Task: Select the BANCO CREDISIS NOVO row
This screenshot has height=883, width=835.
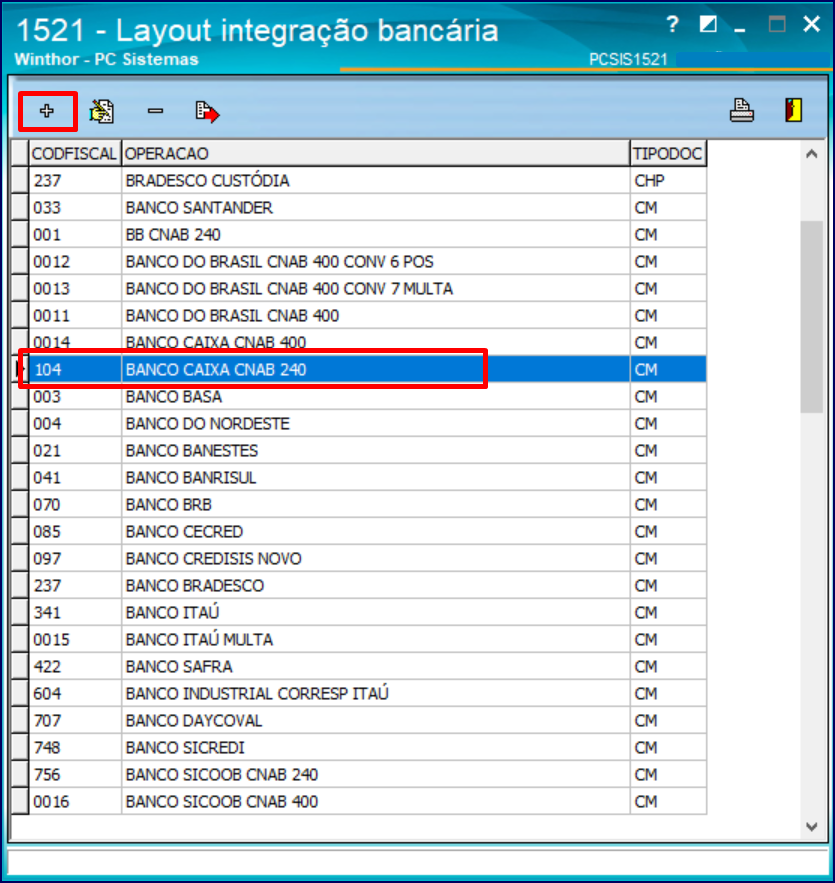Action: (367, 559)
